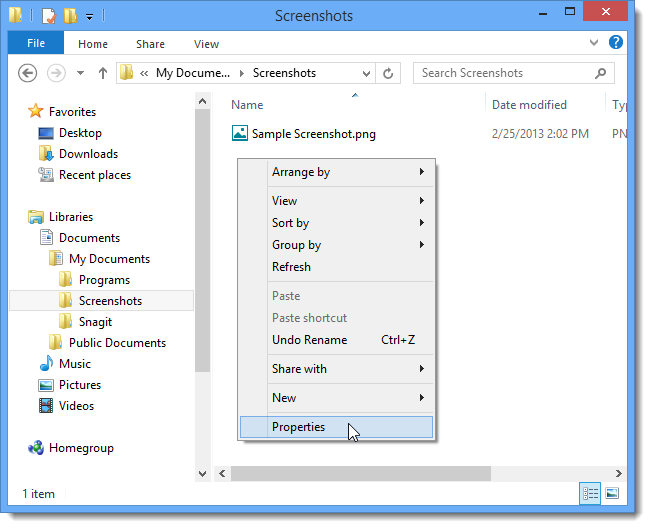Click the Sample Screenshot.png image file icon
Viewport: 650px width, 528px height.
(x=240, y=133)
